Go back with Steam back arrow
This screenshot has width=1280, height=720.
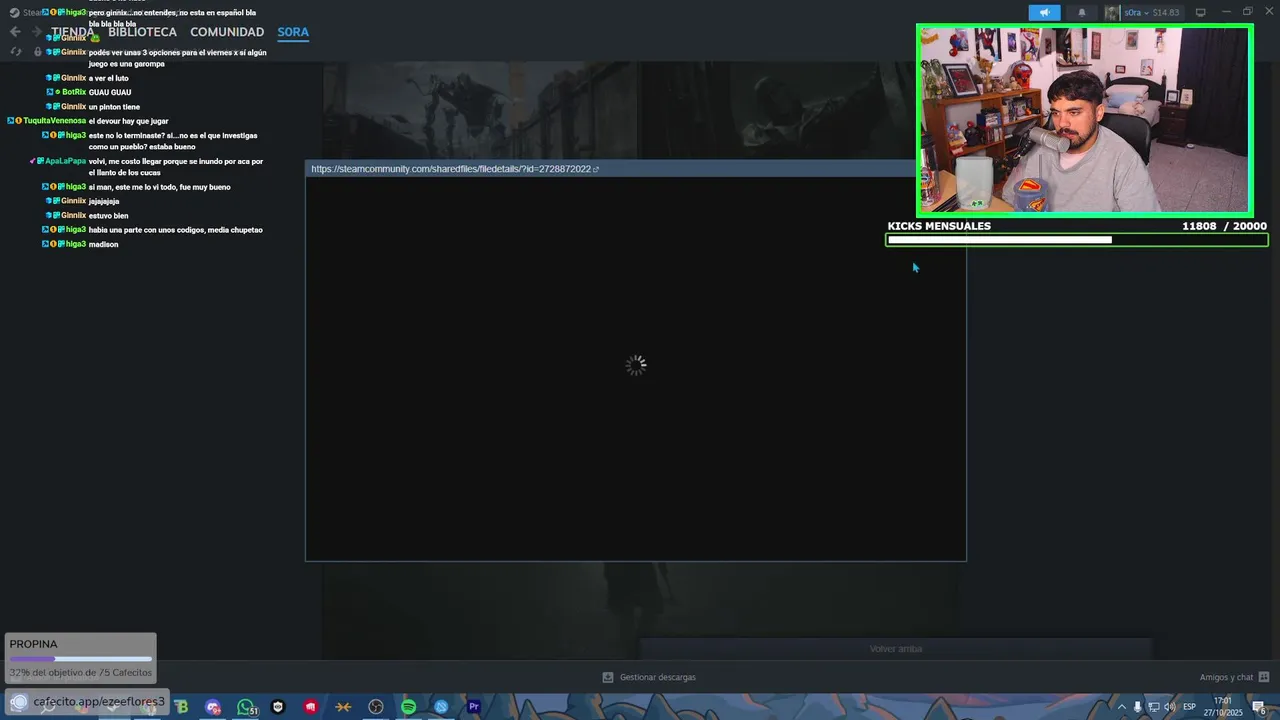15,32
